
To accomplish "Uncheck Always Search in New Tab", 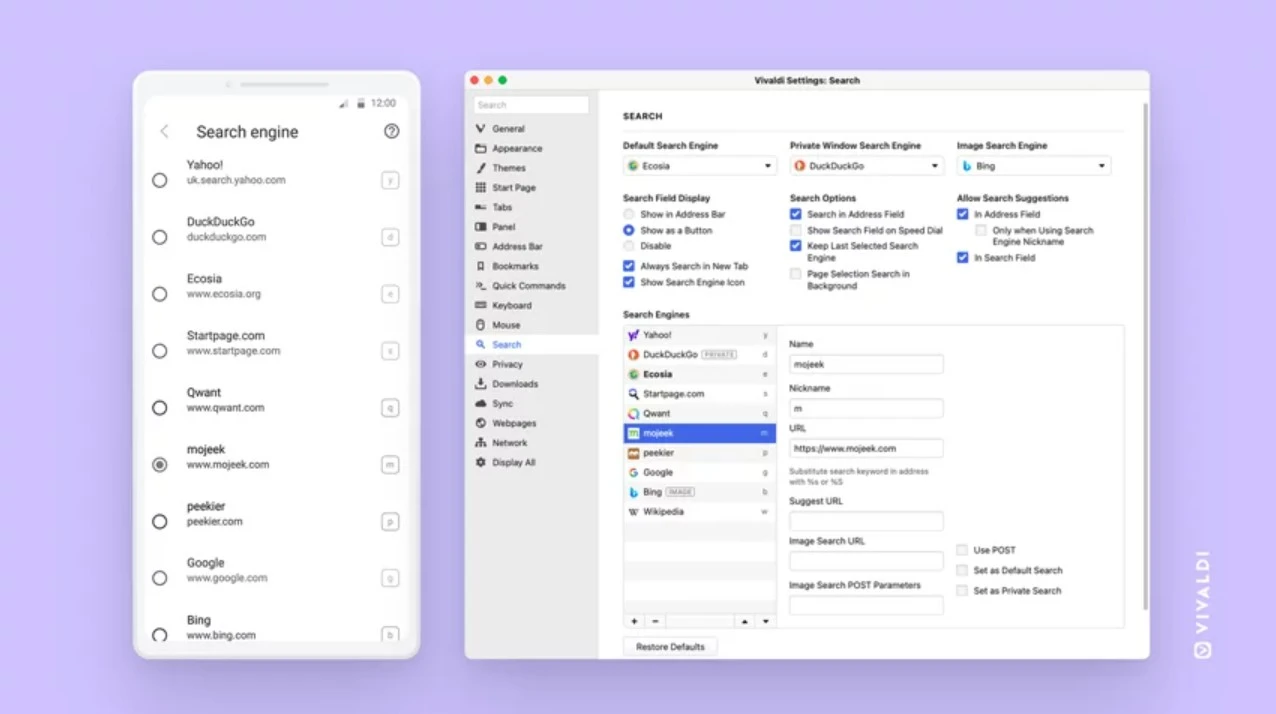I will pos(629,266).
